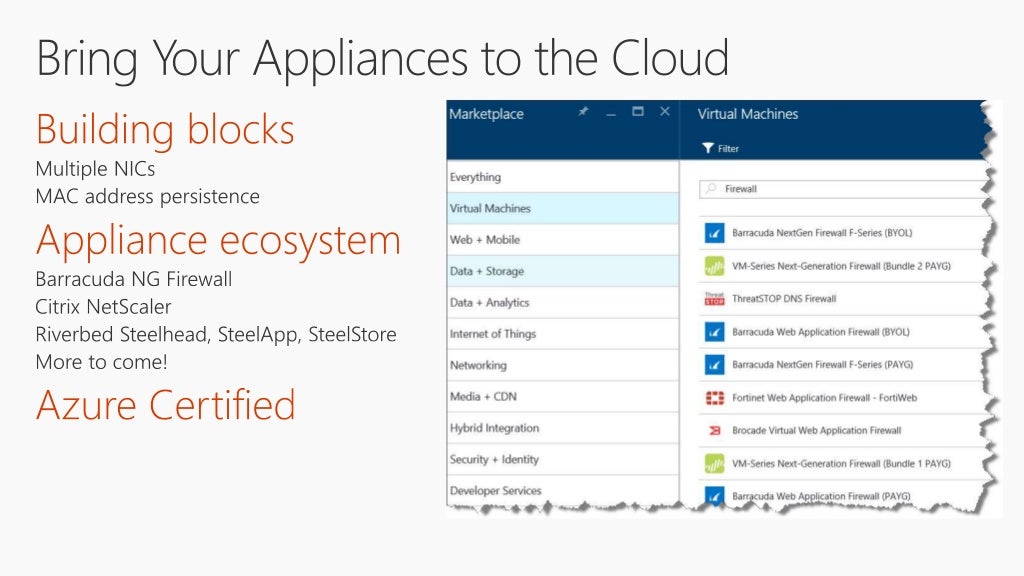This screenshot has height=576, width=1024.
Task: Minimize the Marketplace blade
Action: coord(611,115)
